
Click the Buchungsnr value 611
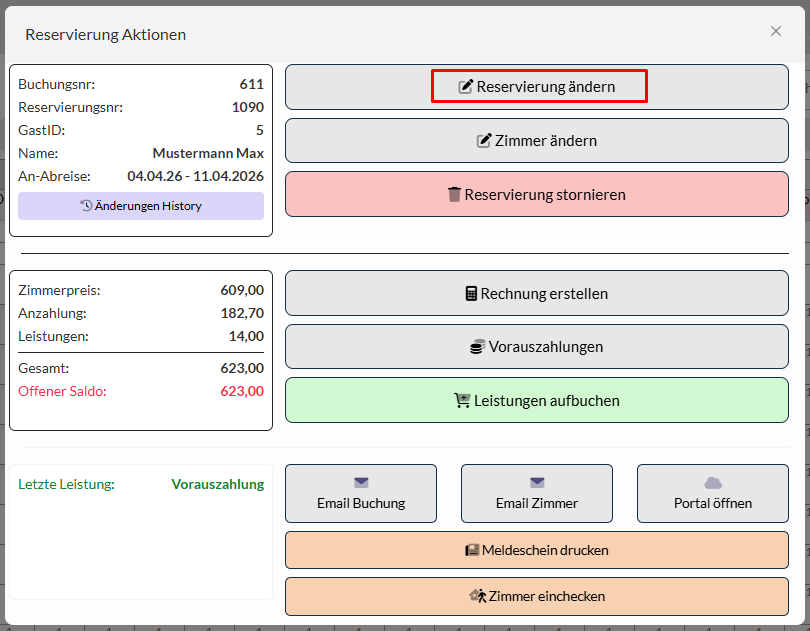click(x=251, y=84)
